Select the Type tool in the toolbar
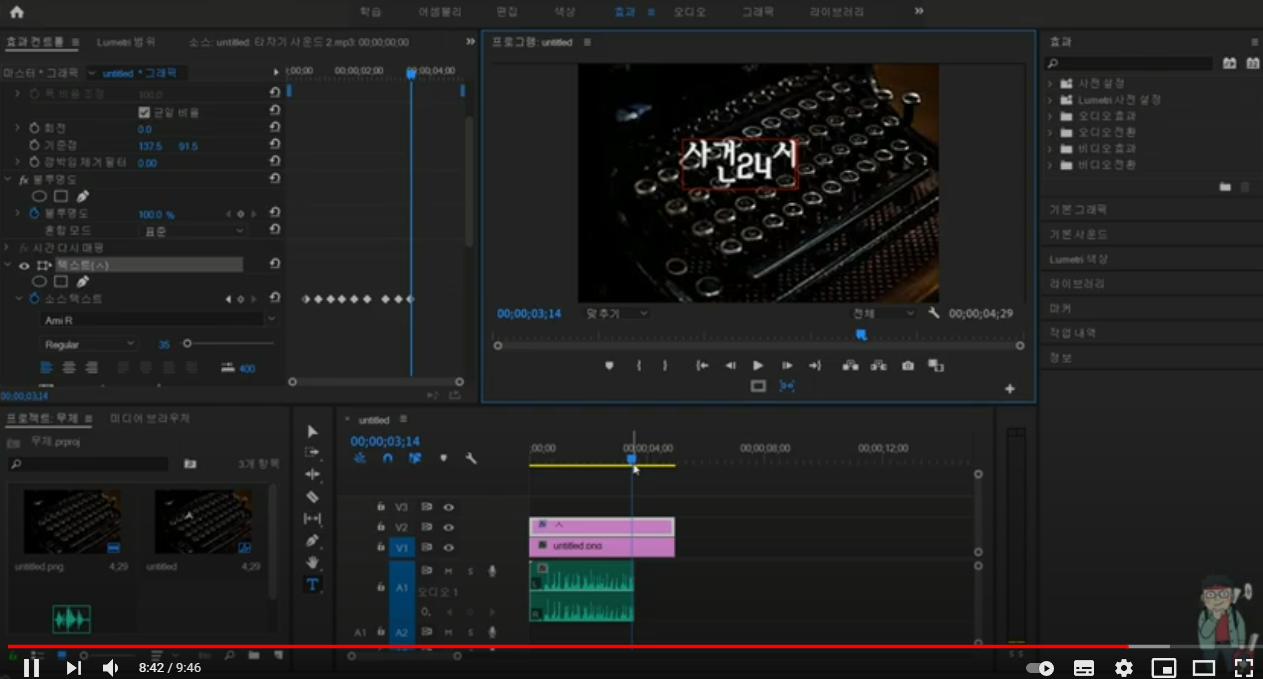 coord(312,585)
